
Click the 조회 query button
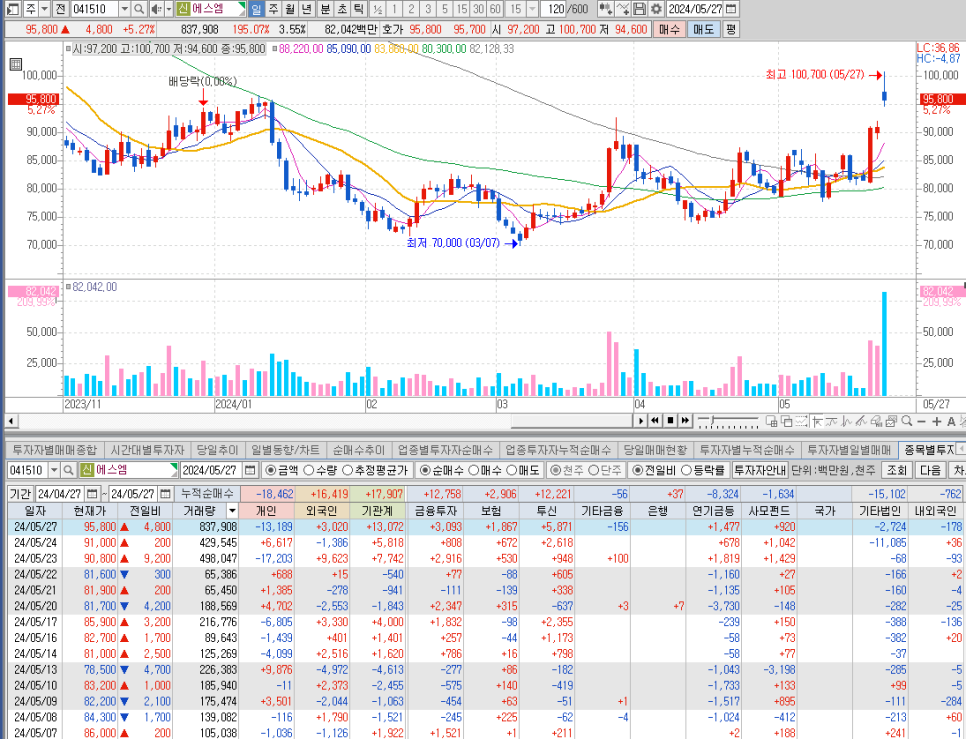point(896,470)
